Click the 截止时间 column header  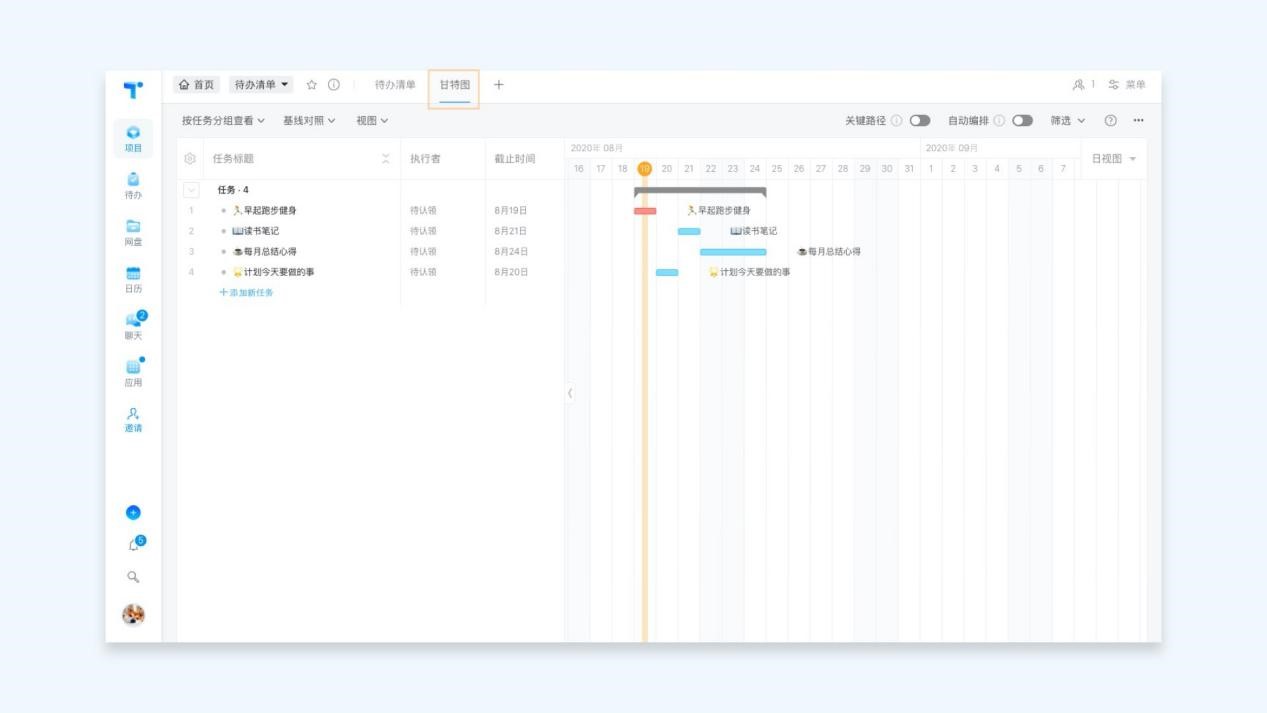(x=515, y=159)
